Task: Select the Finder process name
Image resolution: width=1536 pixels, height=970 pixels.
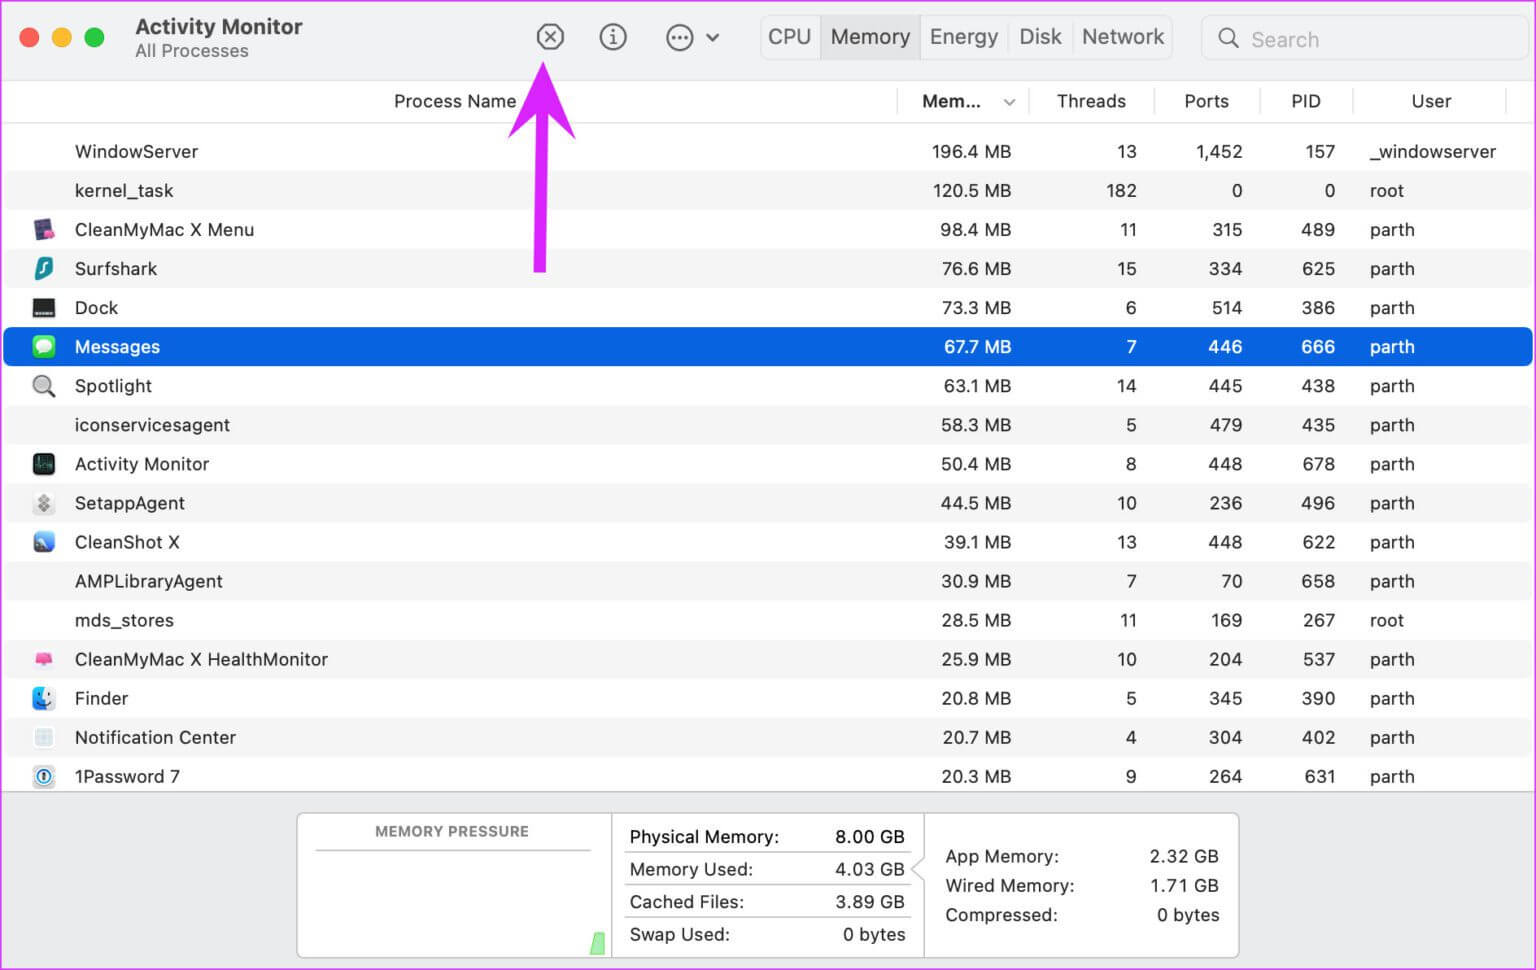Action: 101,698
